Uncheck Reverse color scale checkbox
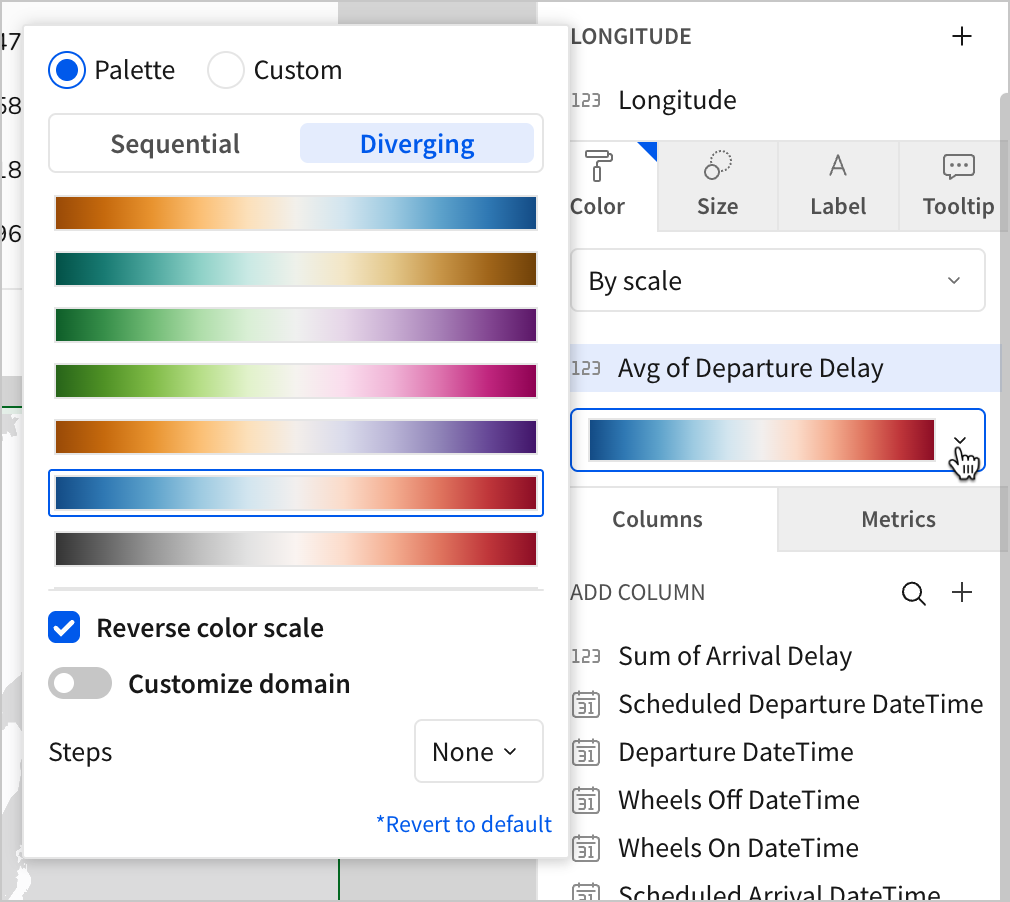 [x=65, y=628]
